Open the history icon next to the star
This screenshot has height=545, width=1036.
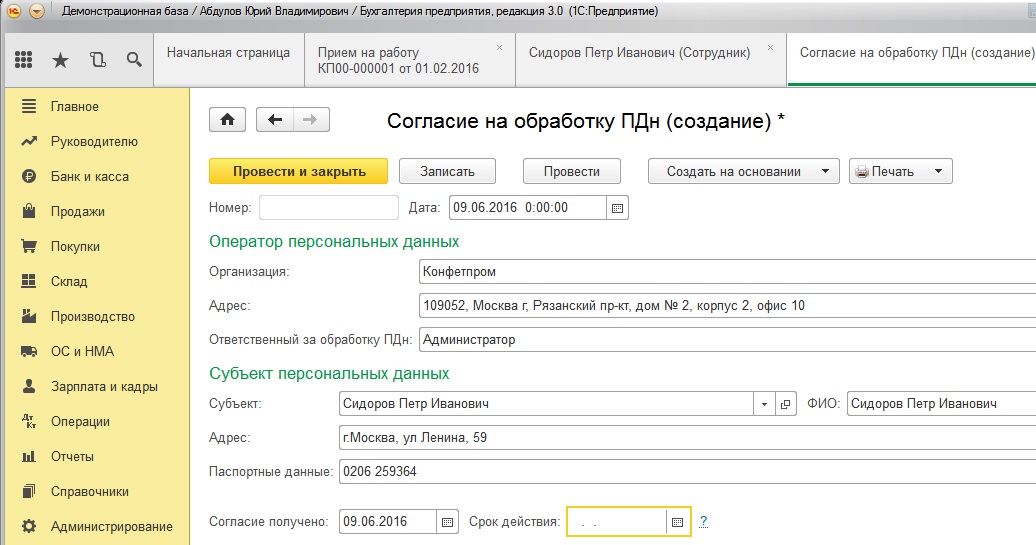coord(98,60)
